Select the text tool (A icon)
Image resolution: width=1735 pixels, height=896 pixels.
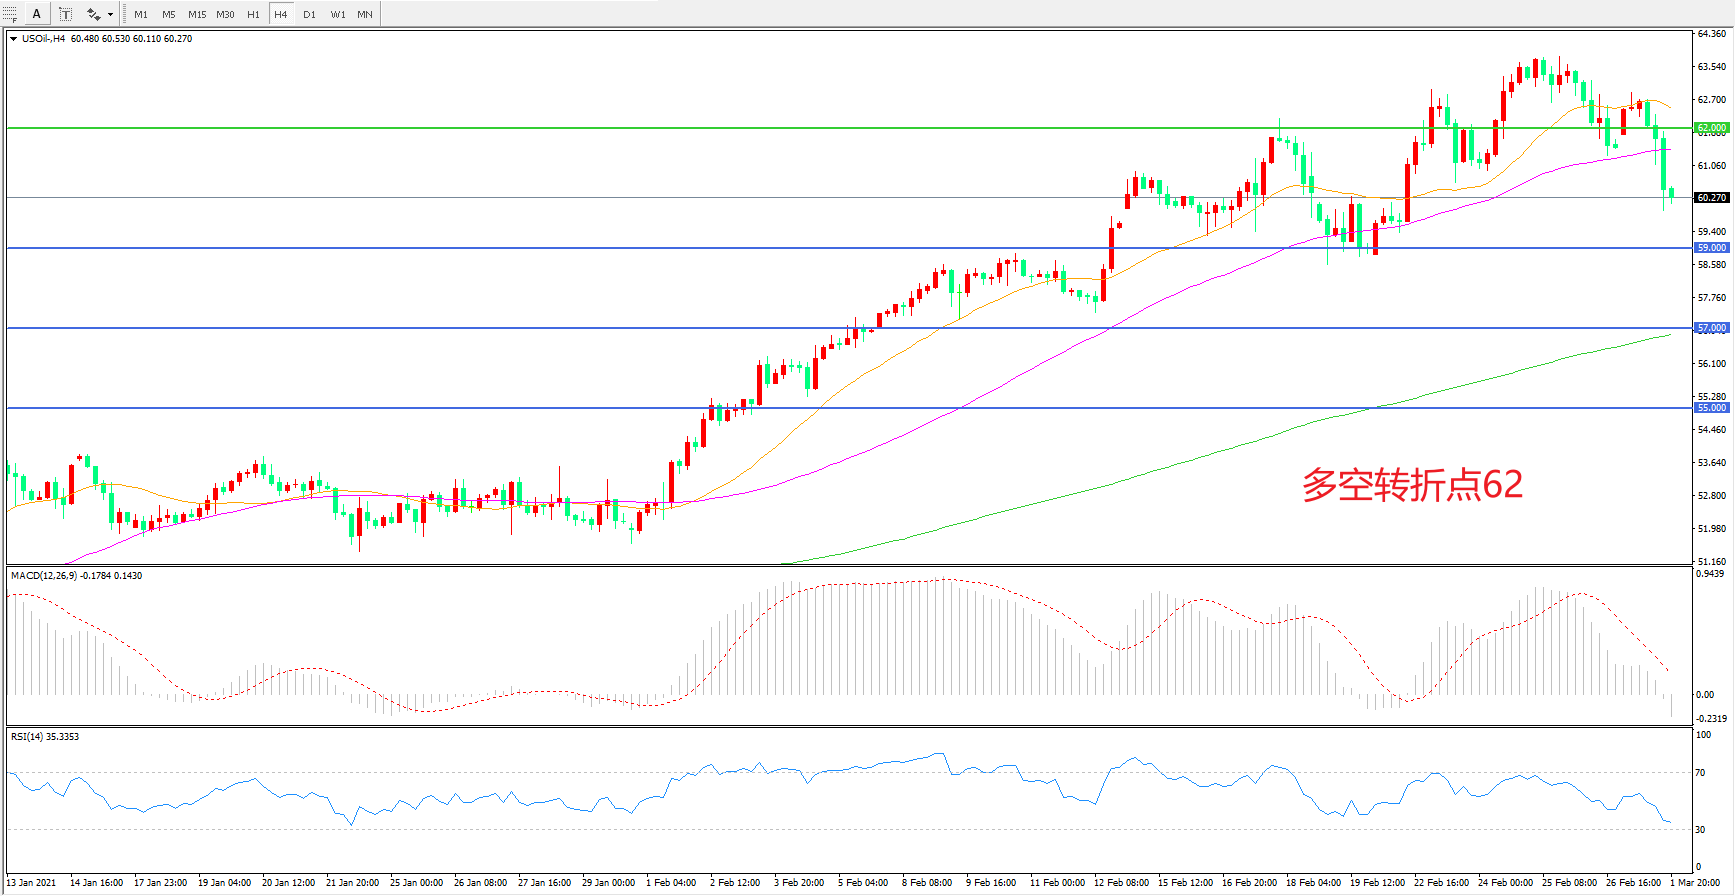[37, 14]
